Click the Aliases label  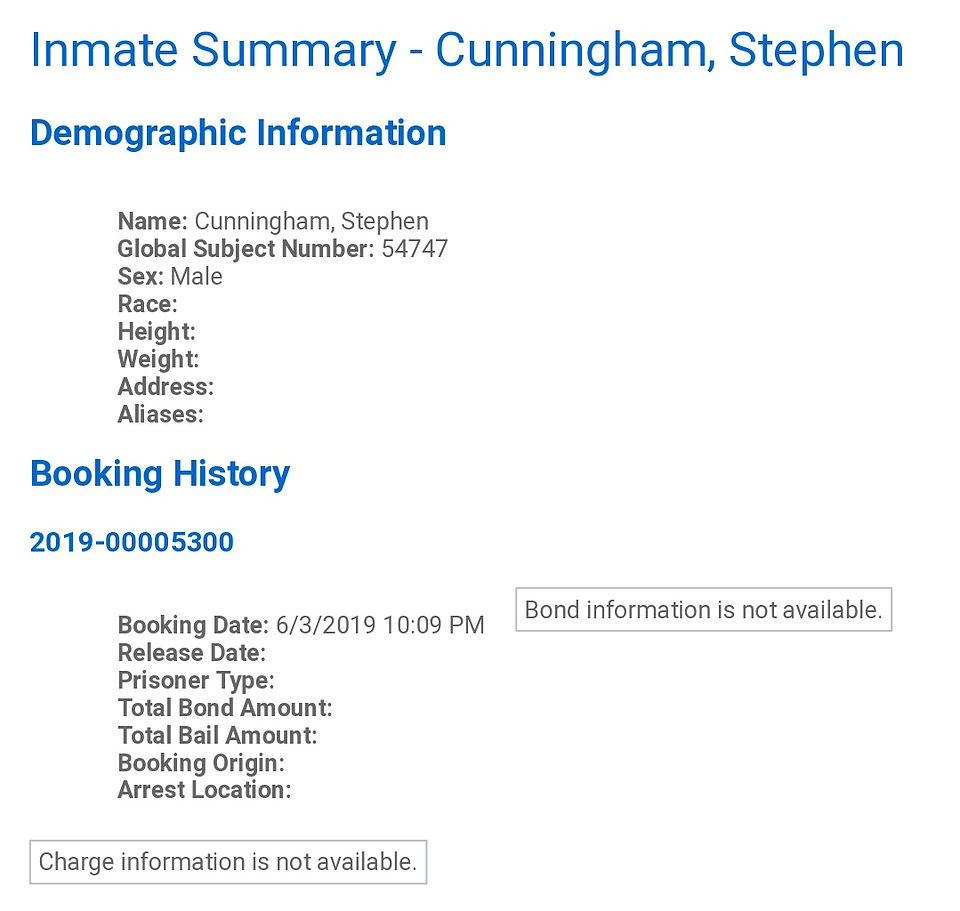(160, 414)
